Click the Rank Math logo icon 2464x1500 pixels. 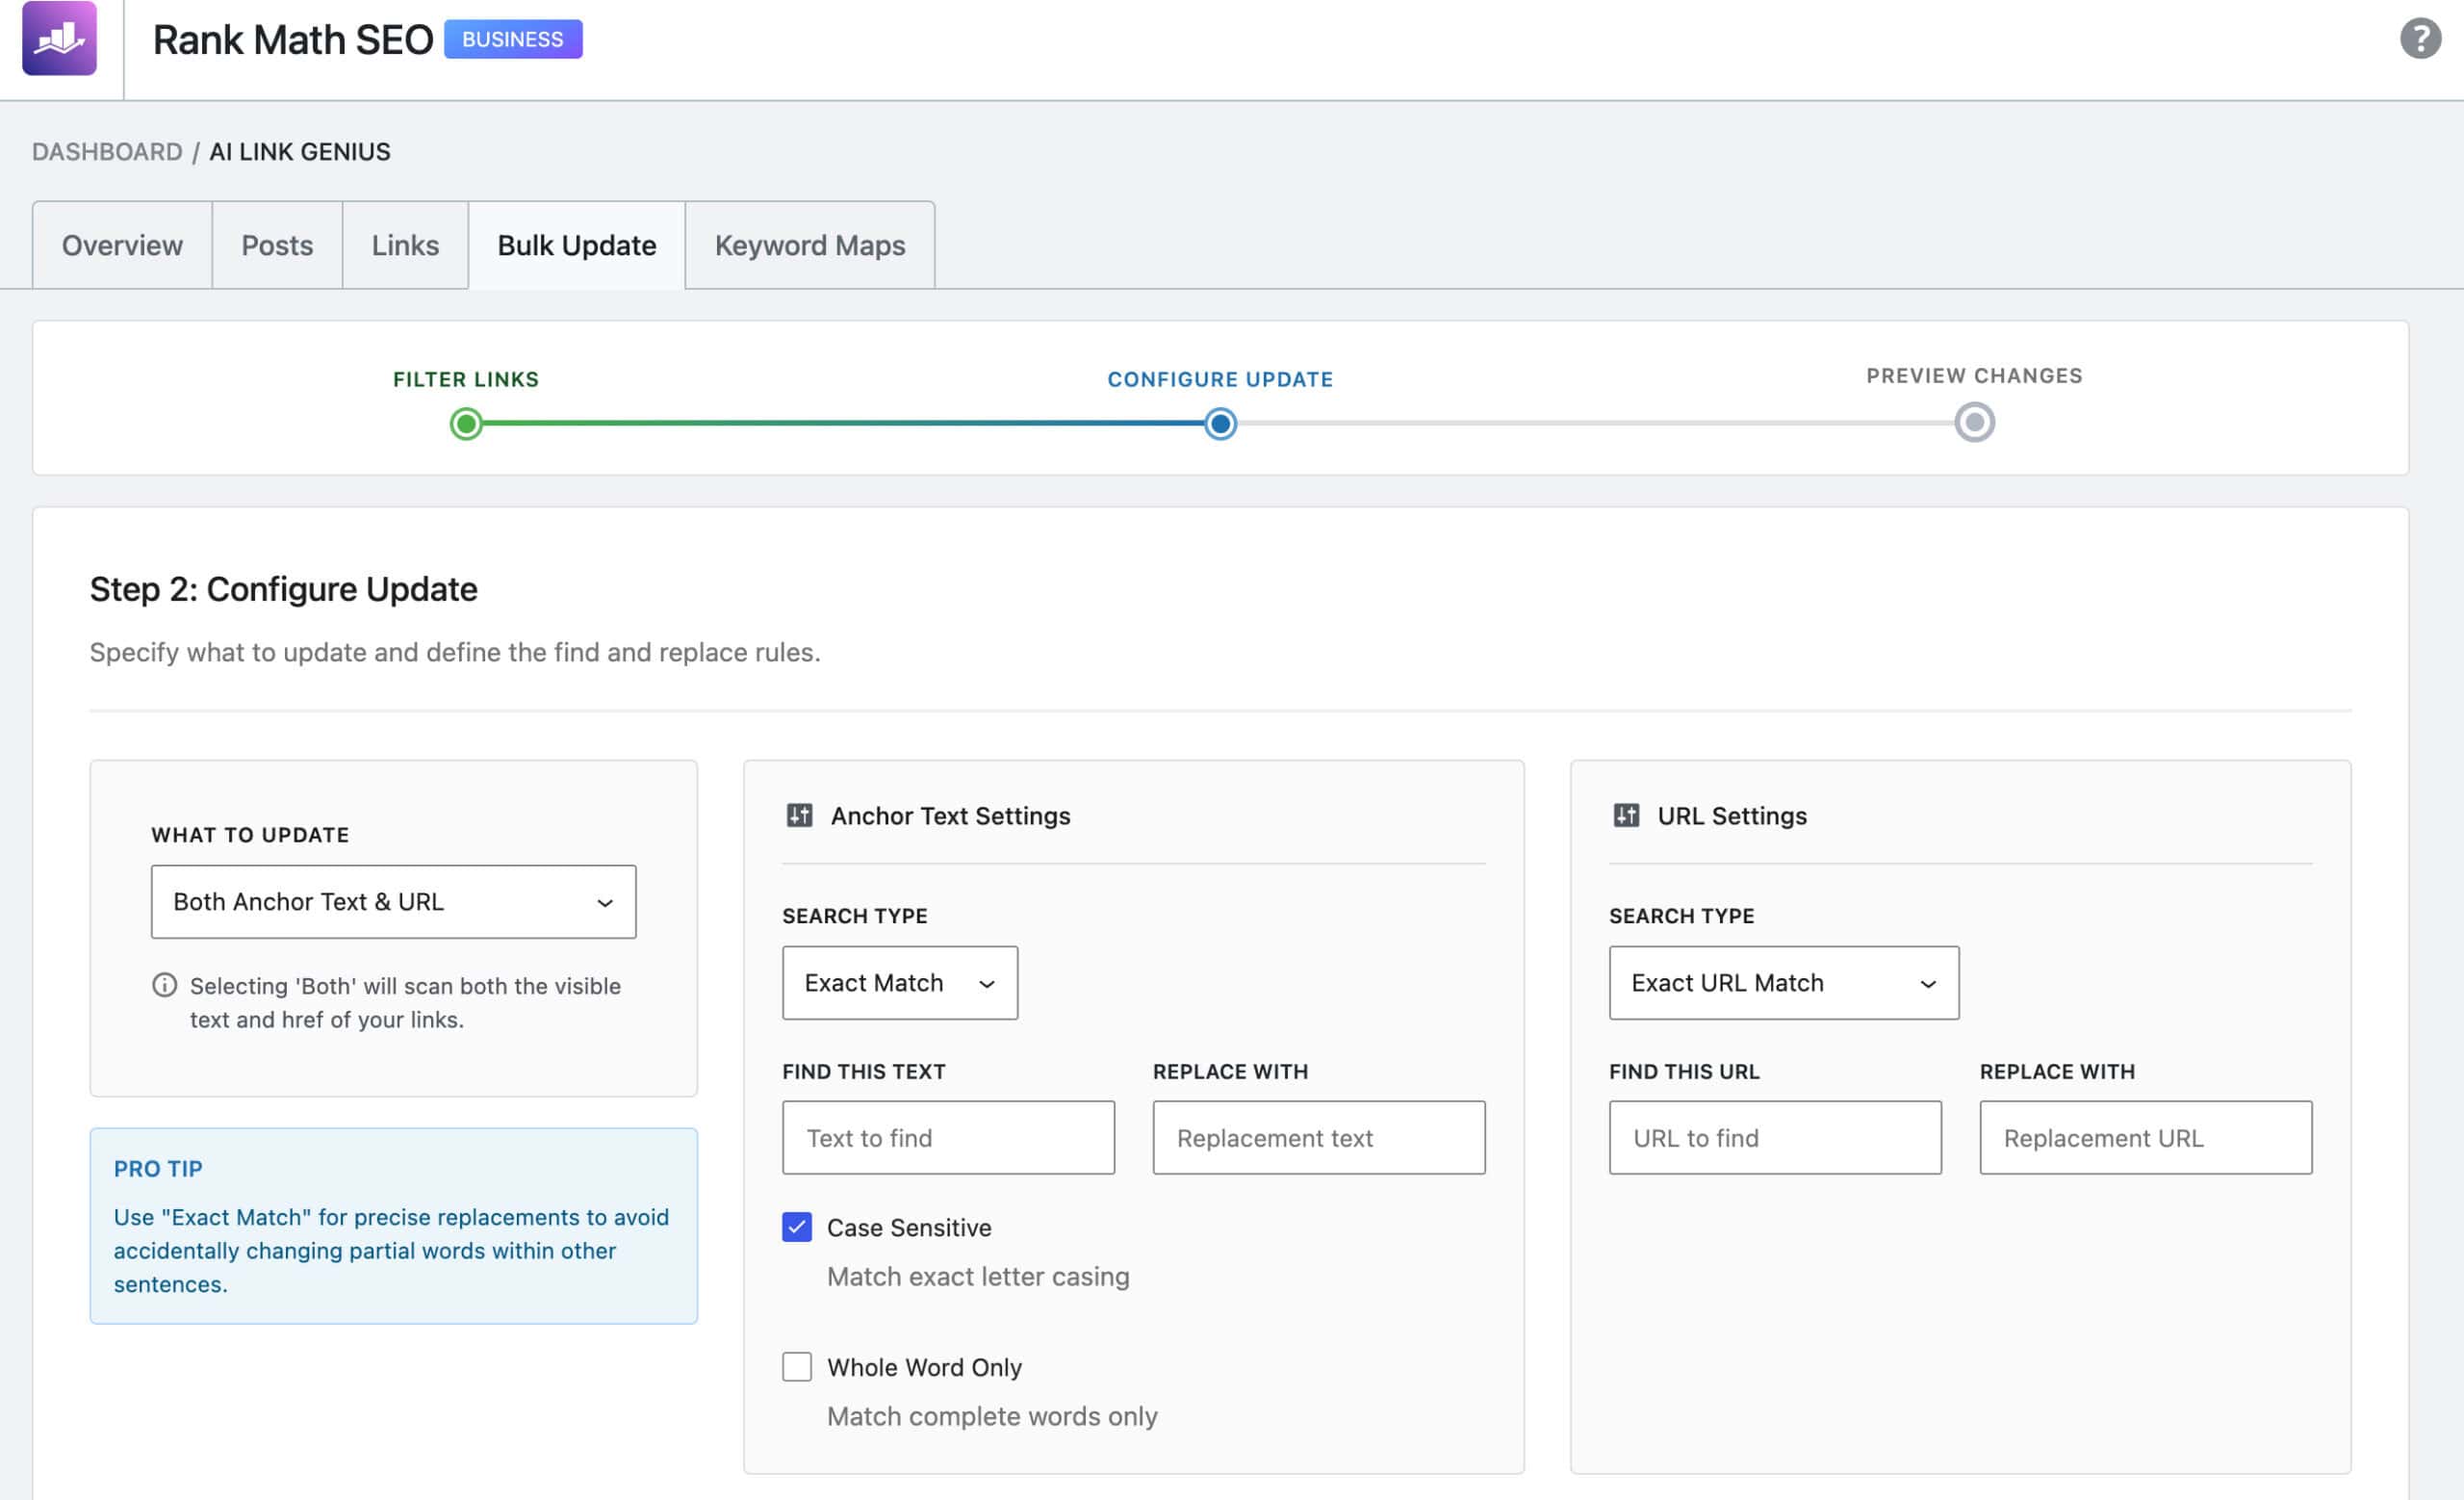point(60,38)
